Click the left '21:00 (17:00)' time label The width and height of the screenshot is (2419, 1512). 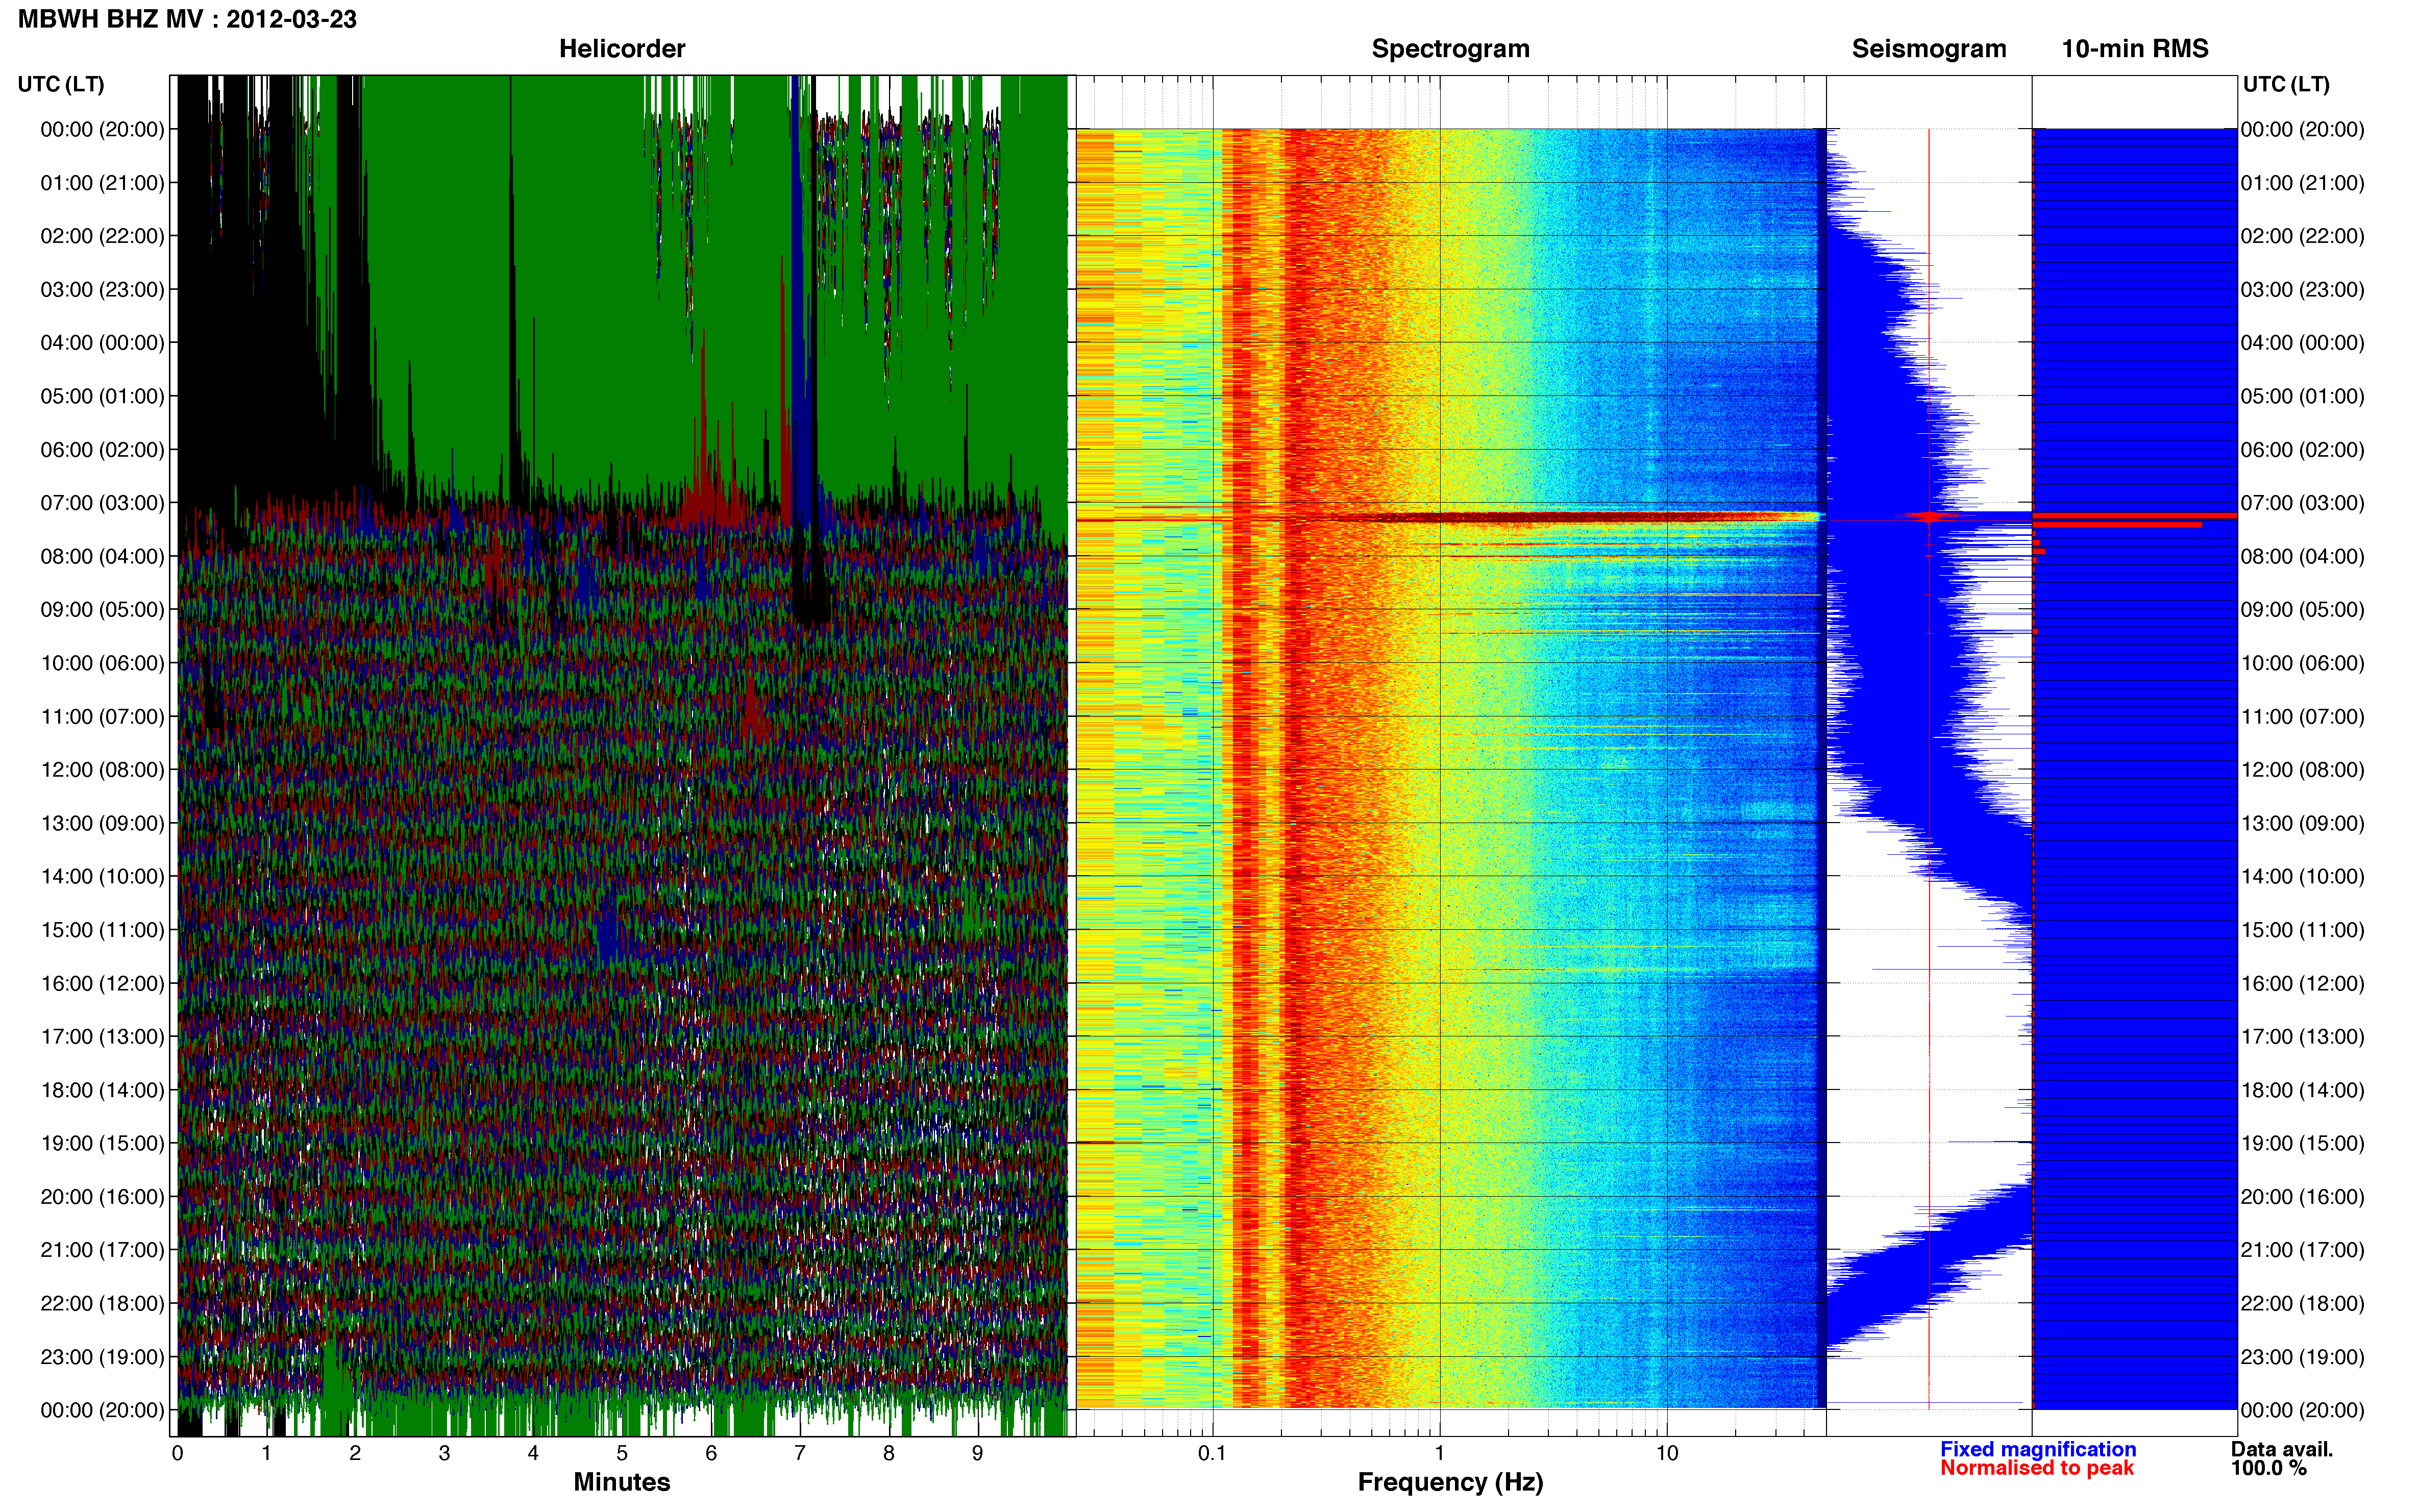(102, 1250)
